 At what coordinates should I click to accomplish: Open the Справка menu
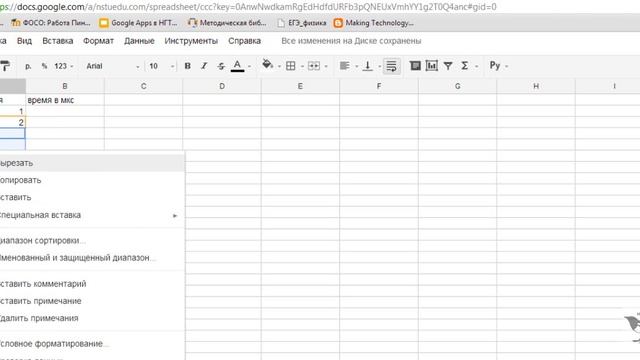click(x=244, y=41)
